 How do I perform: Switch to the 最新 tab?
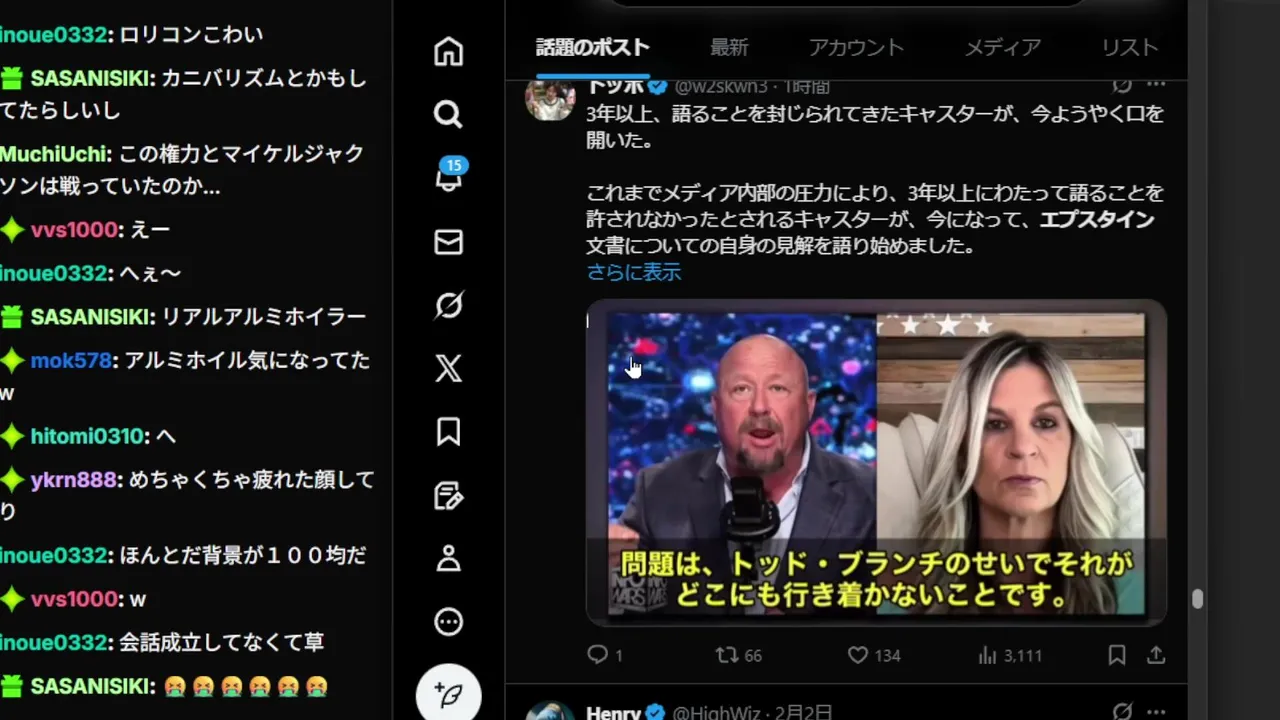[729, 47]
